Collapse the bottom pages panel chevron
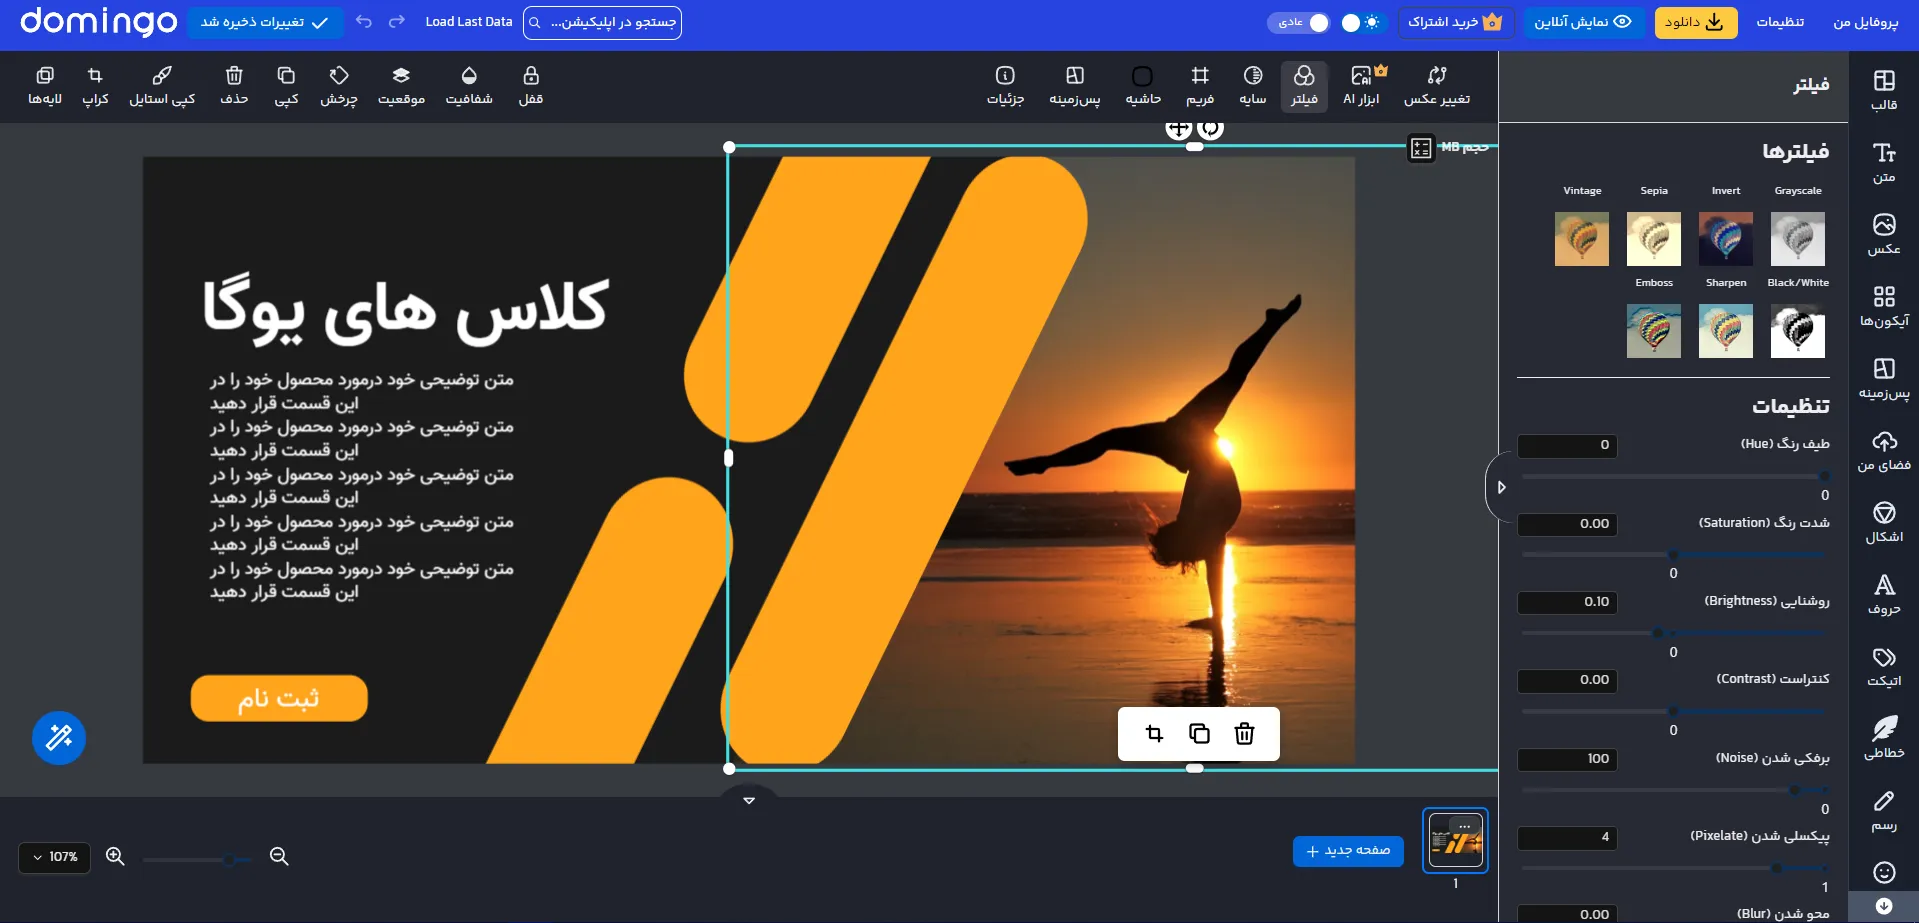The image size is (1919, 923). 749,799
